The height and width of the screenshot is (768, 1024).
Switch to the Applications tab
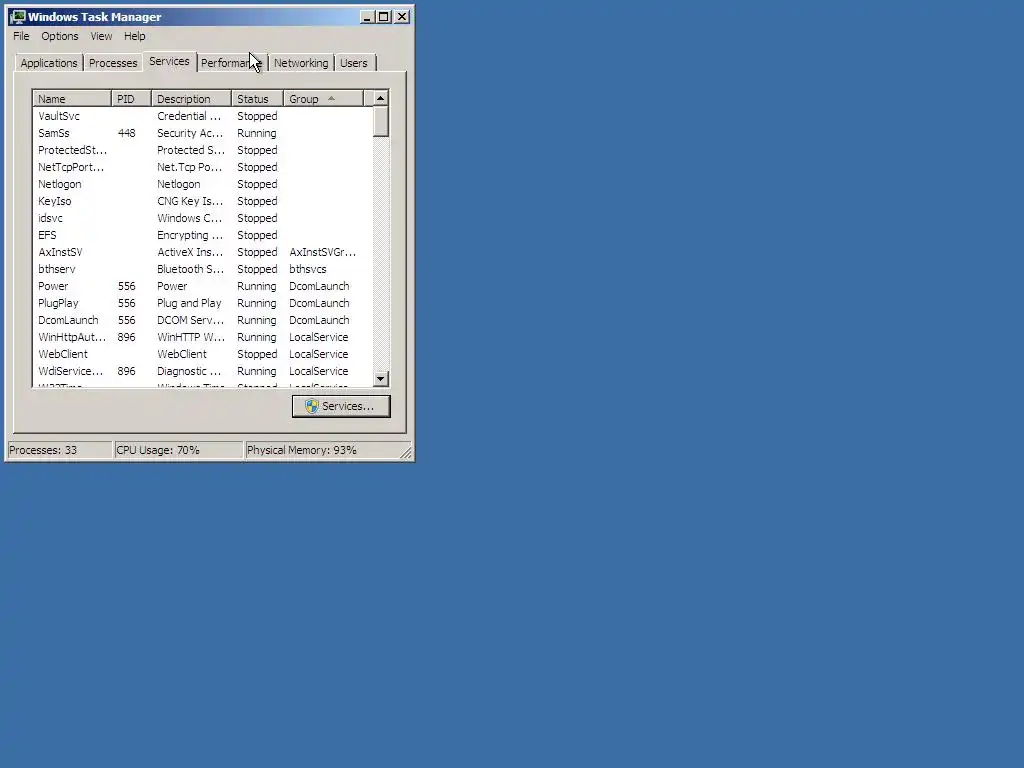(49, 63)
